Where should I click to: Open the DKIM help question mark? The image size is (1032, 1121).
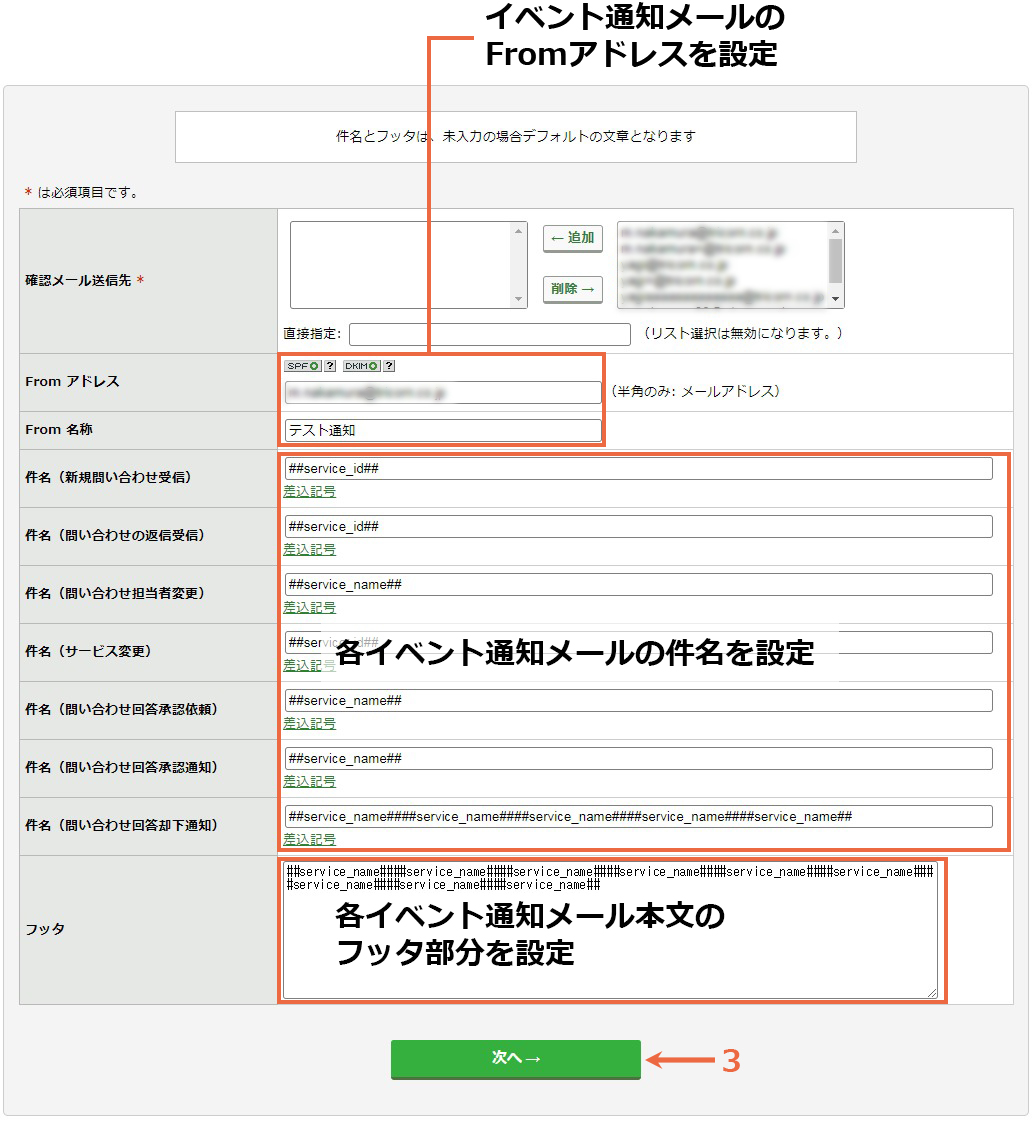390,366
